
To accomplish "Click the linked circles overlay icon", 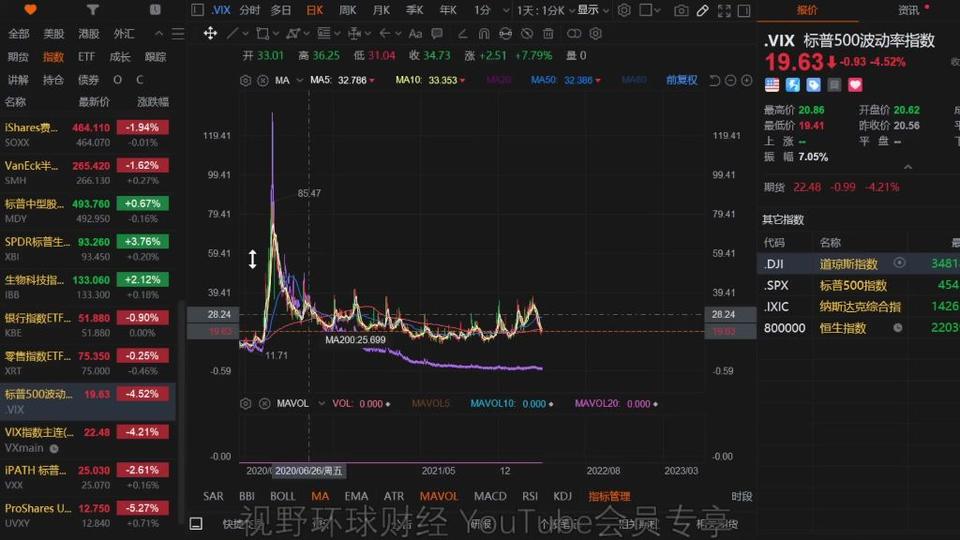I will pos(574,34).
